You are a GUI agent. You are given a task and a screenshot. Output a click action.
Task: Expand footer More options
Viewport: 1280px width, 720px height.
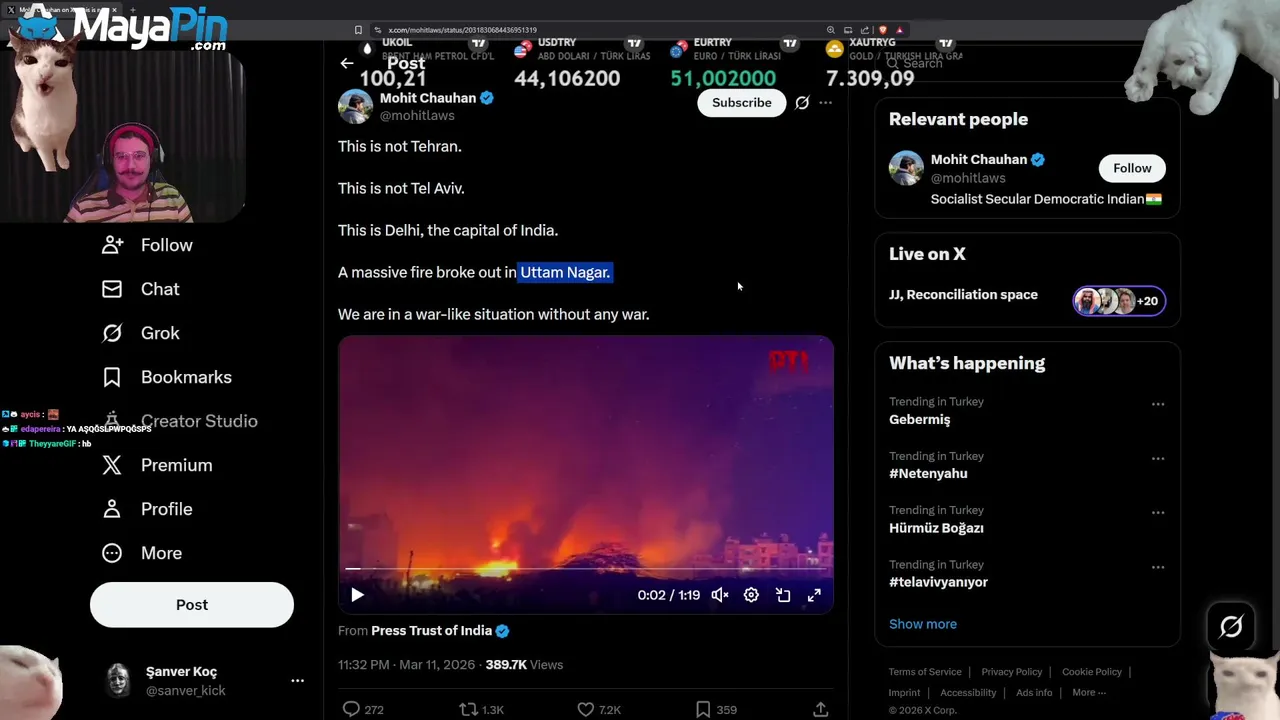[x=1089, y=693]
